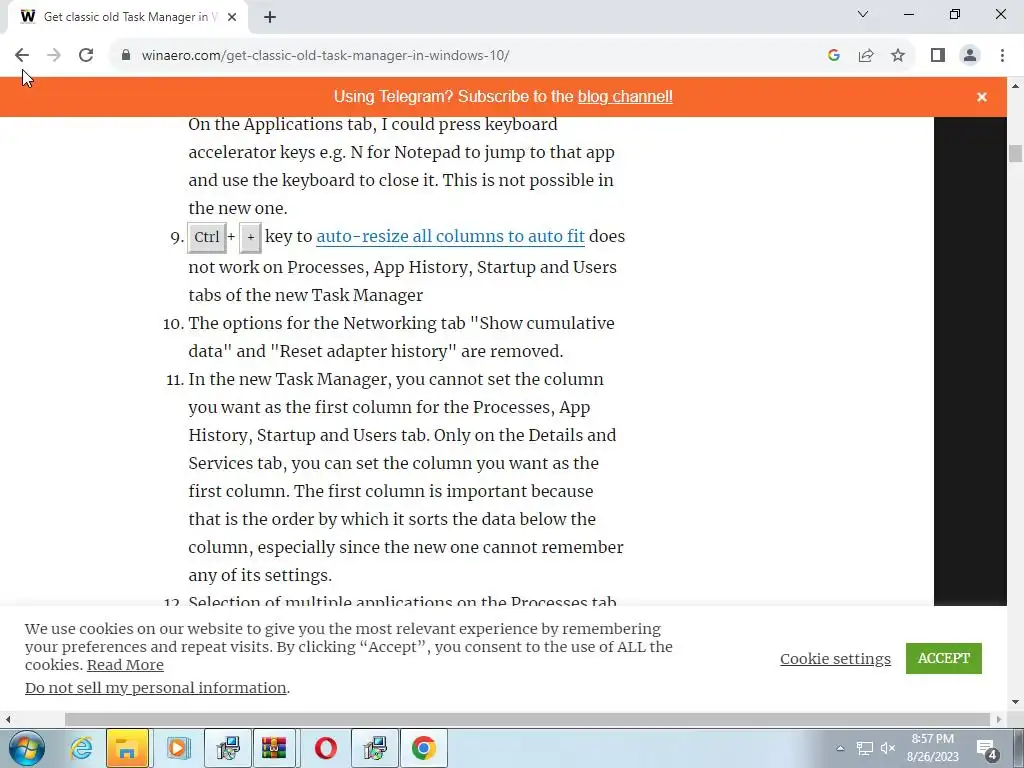Click the Ctrl key label in item 9
The height and width of the screenshot is (768, 1024).
pos(206,237)
